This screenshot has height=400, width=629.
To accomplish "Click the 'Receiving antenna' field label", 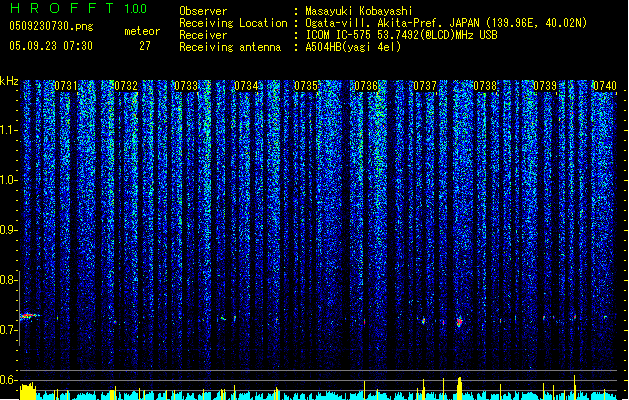I will click(x=230, y=47).
